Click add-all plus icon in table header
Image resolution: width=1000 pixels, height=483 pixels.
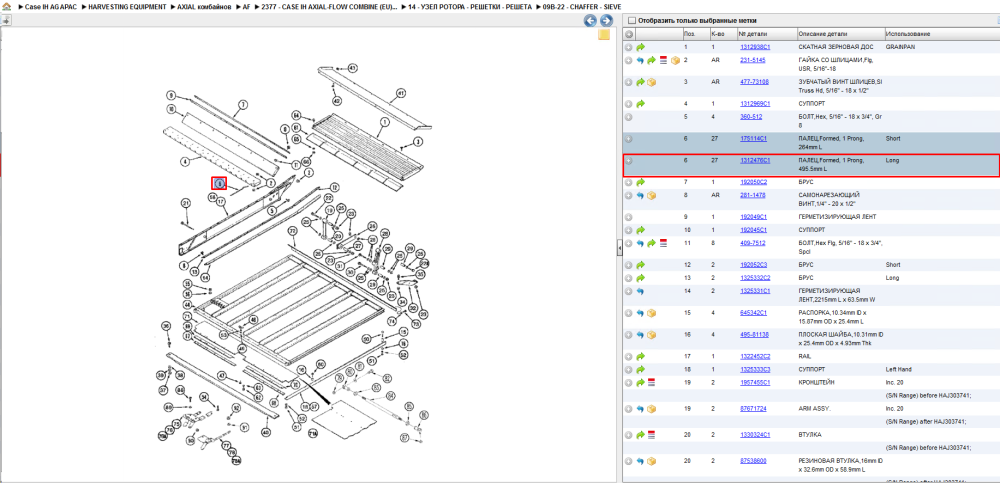coord(629,34)
